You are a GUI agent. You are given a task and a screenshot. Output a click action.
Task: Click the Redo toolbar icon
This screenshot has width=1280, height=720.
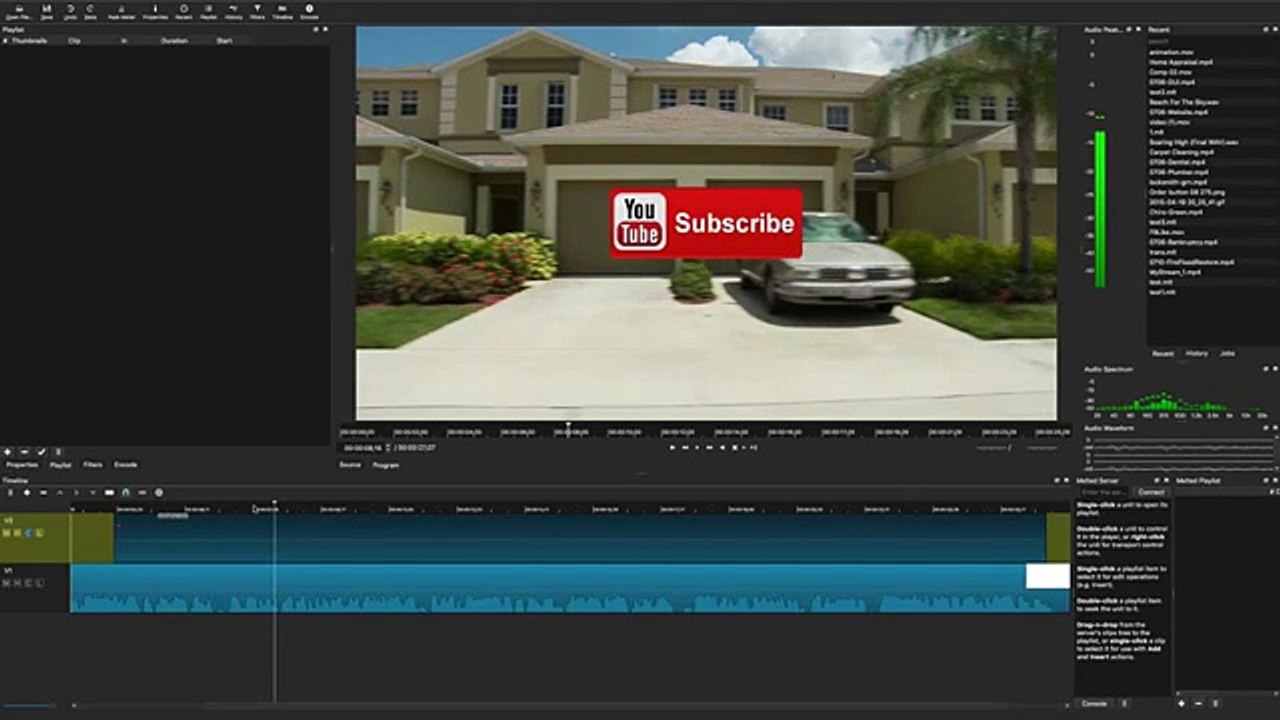click(x=91, y=12)
